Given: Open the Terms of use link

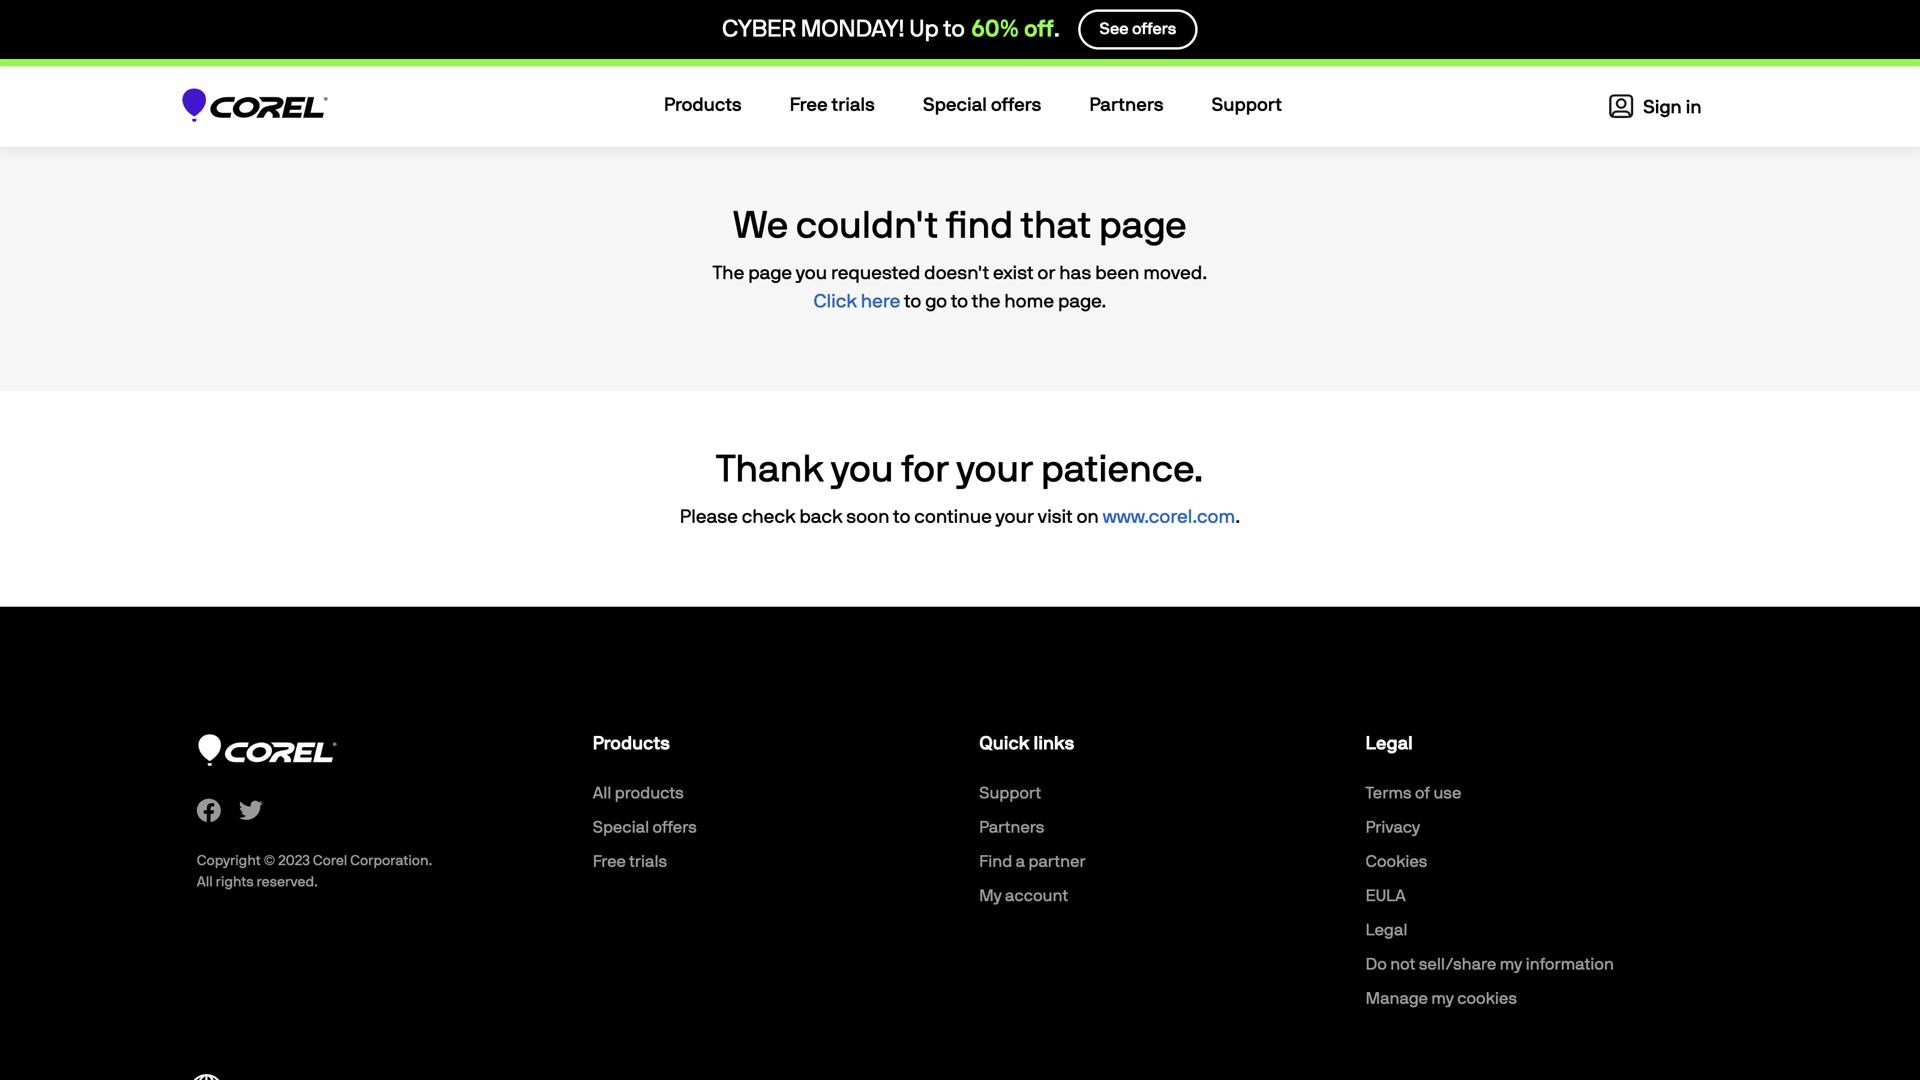Looking at the screenshot, I should click(x=1412, y=793).
